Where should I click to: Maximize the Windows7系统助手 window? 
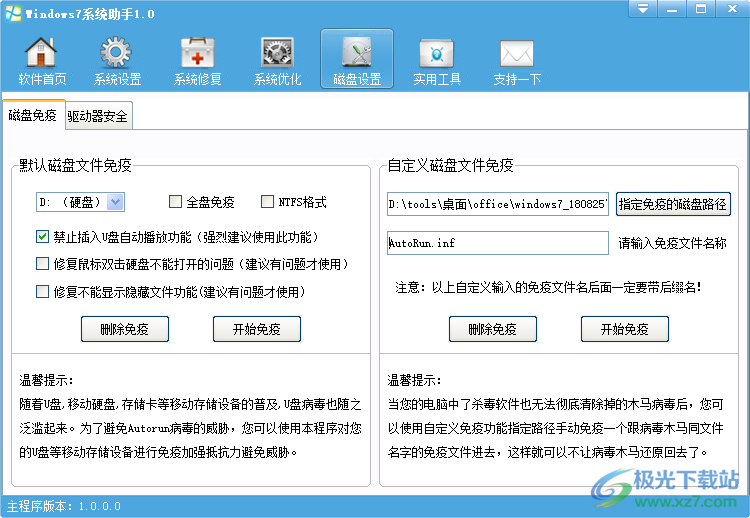[x=701, y=8]
